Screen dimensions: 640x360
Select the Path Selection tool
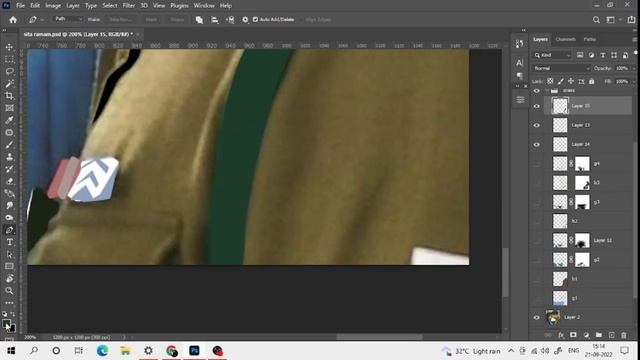pyautogui.click(x=9, y=254)
